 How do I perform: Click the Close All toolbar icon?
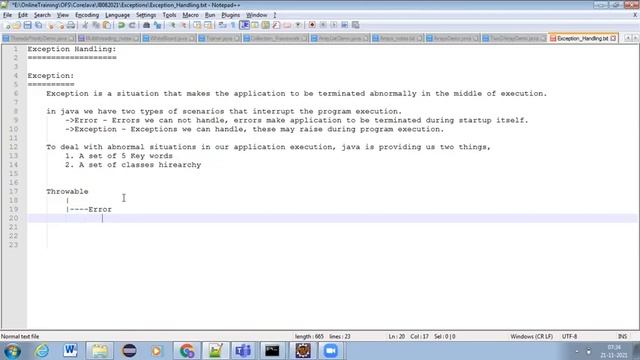click(x=60, y=25)
